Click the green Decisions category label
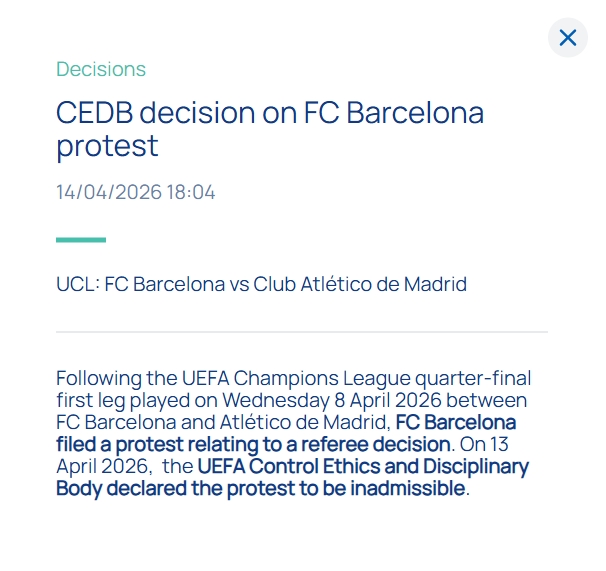The image size is (606, 571). pyautogui.click(x=101, y=69)
